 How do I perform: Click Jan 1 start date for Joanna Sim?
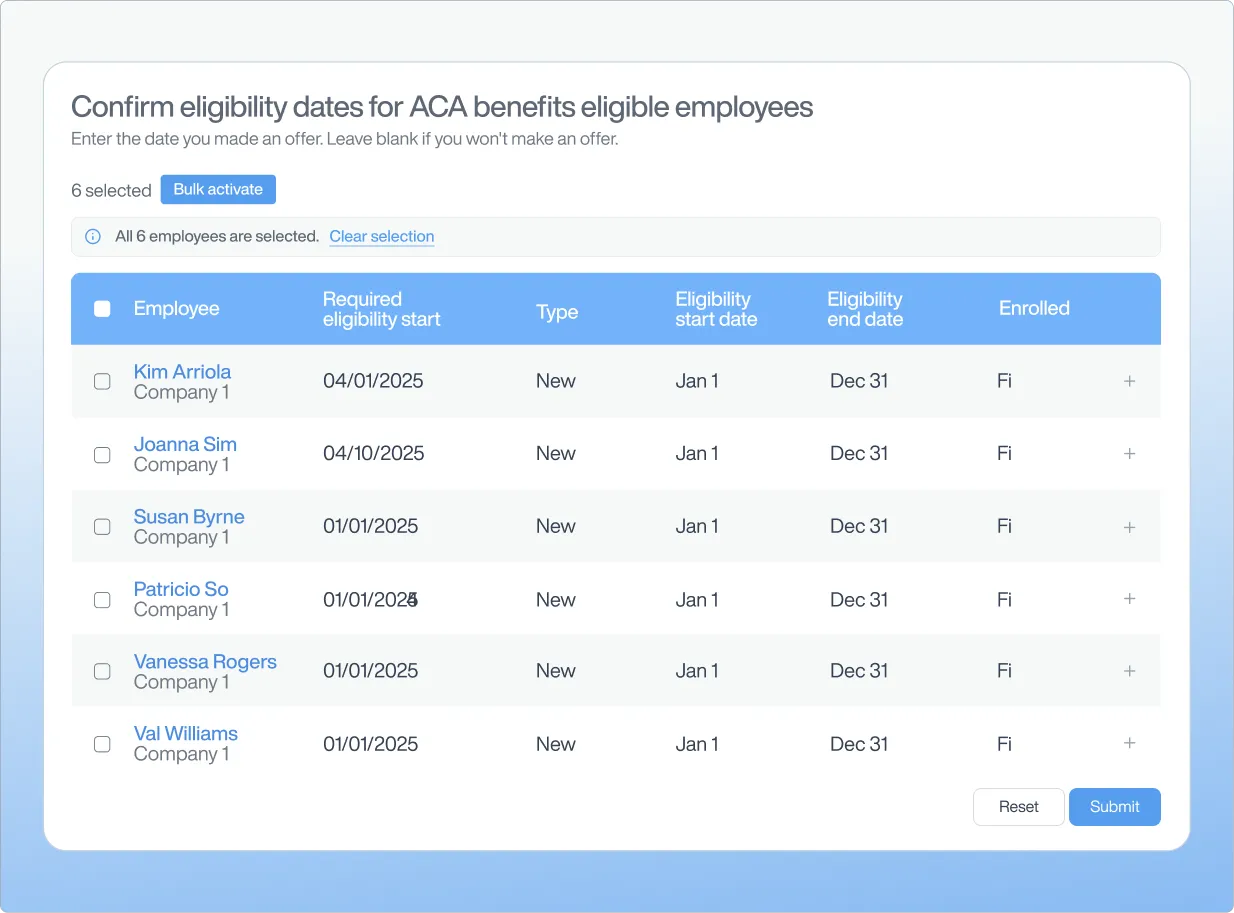[x=697, y=454]
